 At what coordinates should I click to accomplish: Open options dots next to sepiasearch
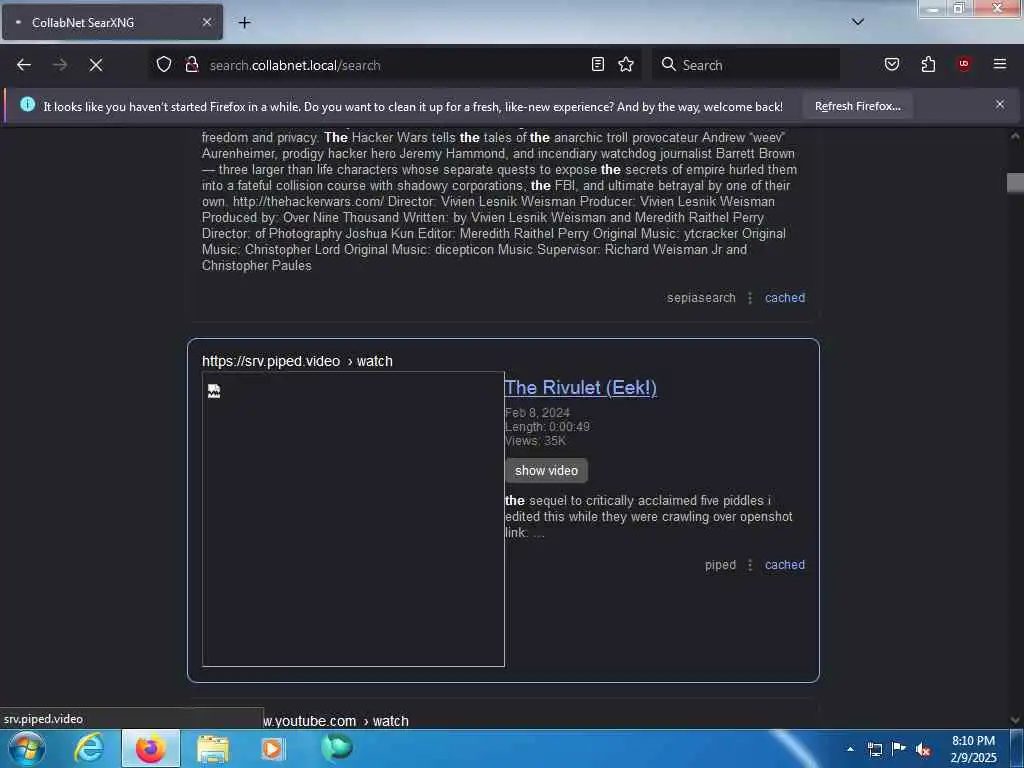click(x=750, y=298)
